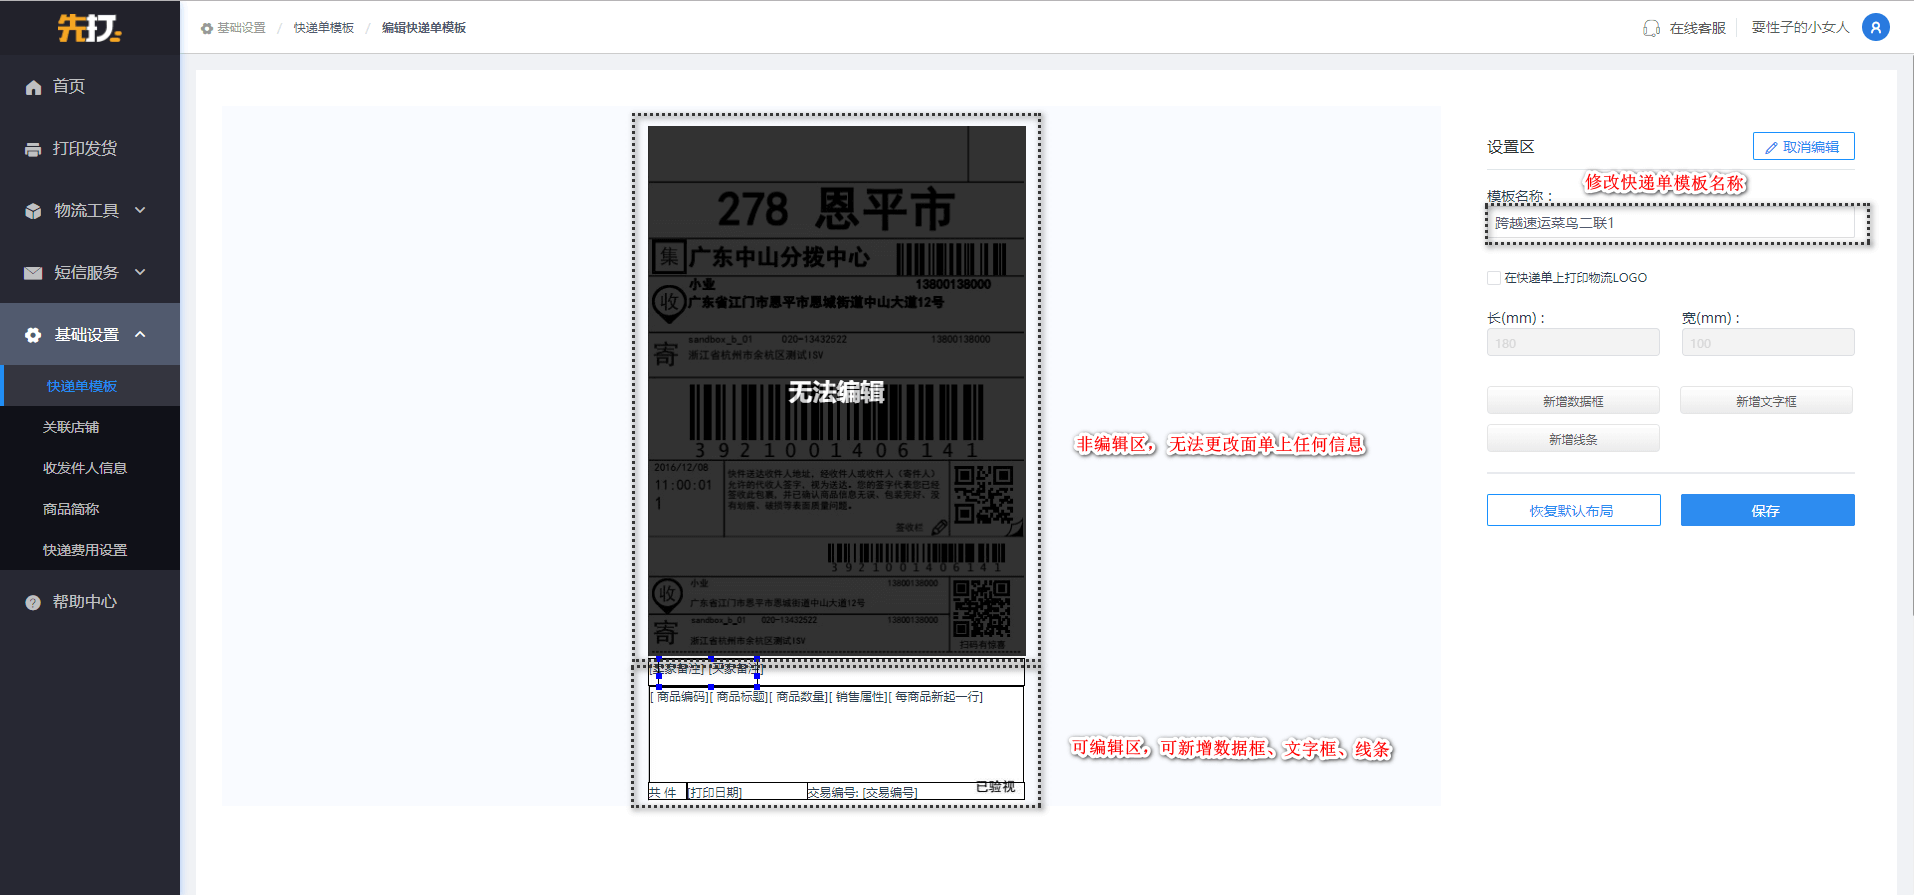Click 取消编辑 button
Viewport: 1914px width, 895px height.
click(1803, 146)
